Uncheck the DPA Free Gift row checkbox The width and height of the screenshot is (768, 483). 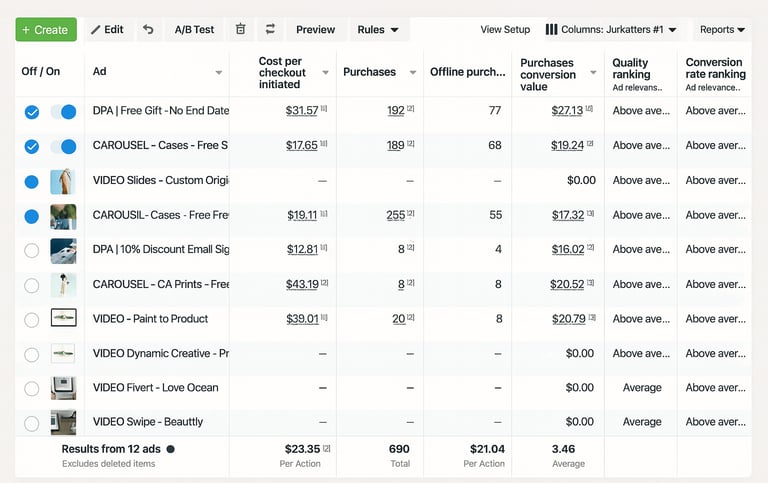coord(32,112)
